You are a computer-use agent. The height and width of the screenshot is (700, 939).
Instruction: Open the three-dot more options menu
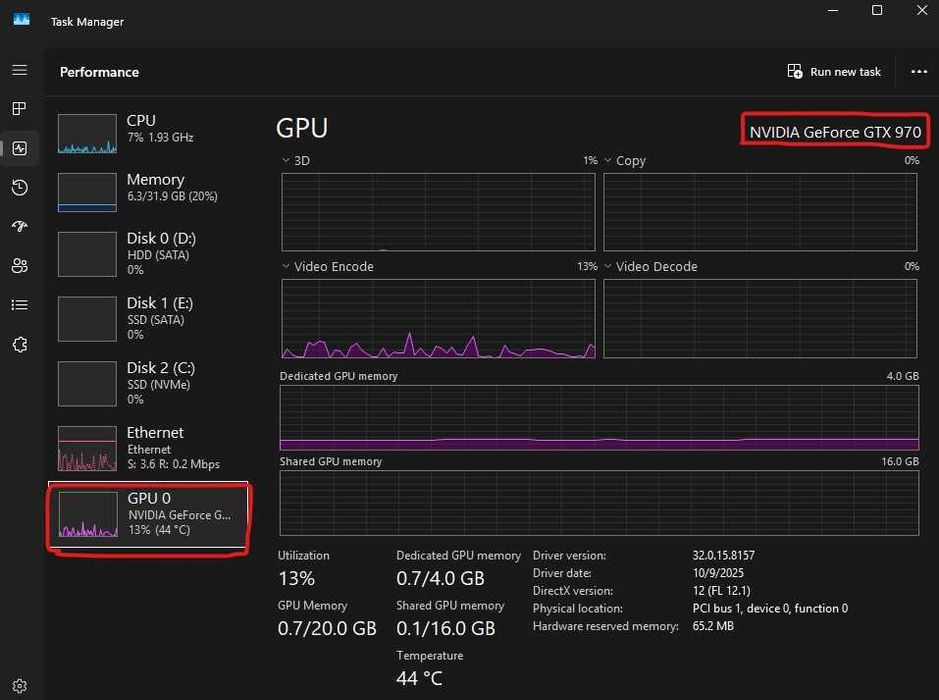click(919, 71)
